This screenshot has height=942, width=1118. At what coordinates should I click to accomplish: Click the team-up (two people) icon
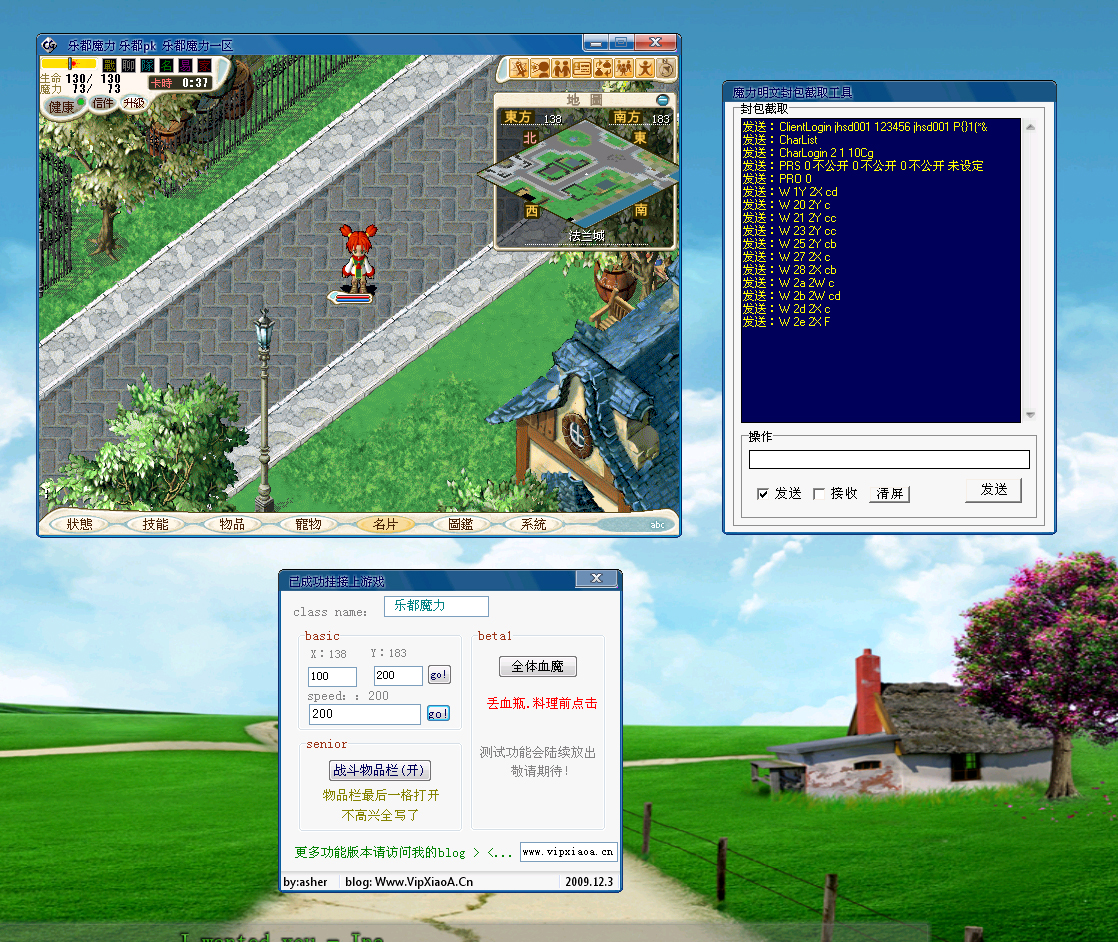click(x=562, y=68)
